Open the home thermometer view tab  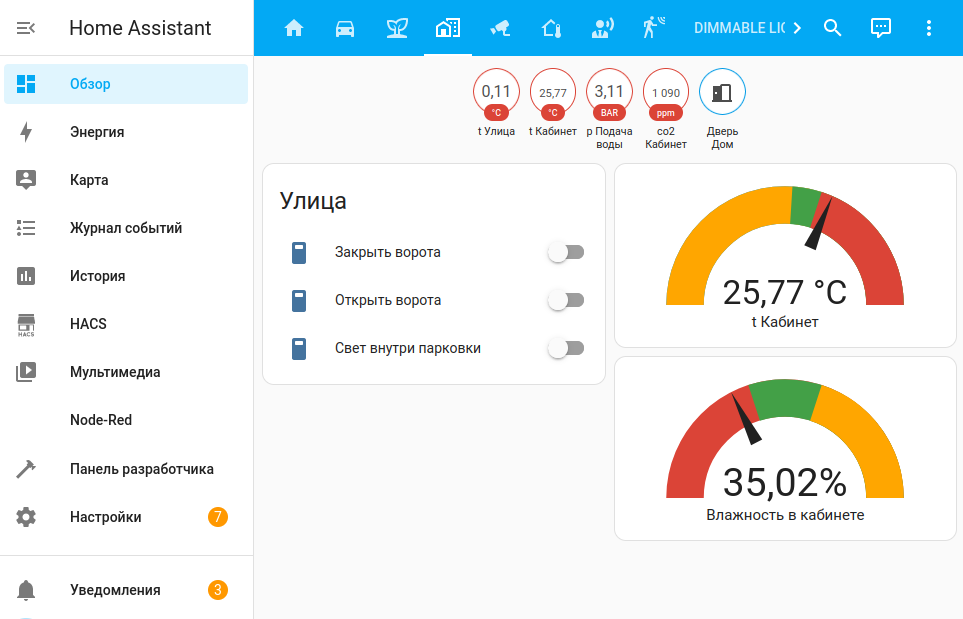click(x=551, y=28)
